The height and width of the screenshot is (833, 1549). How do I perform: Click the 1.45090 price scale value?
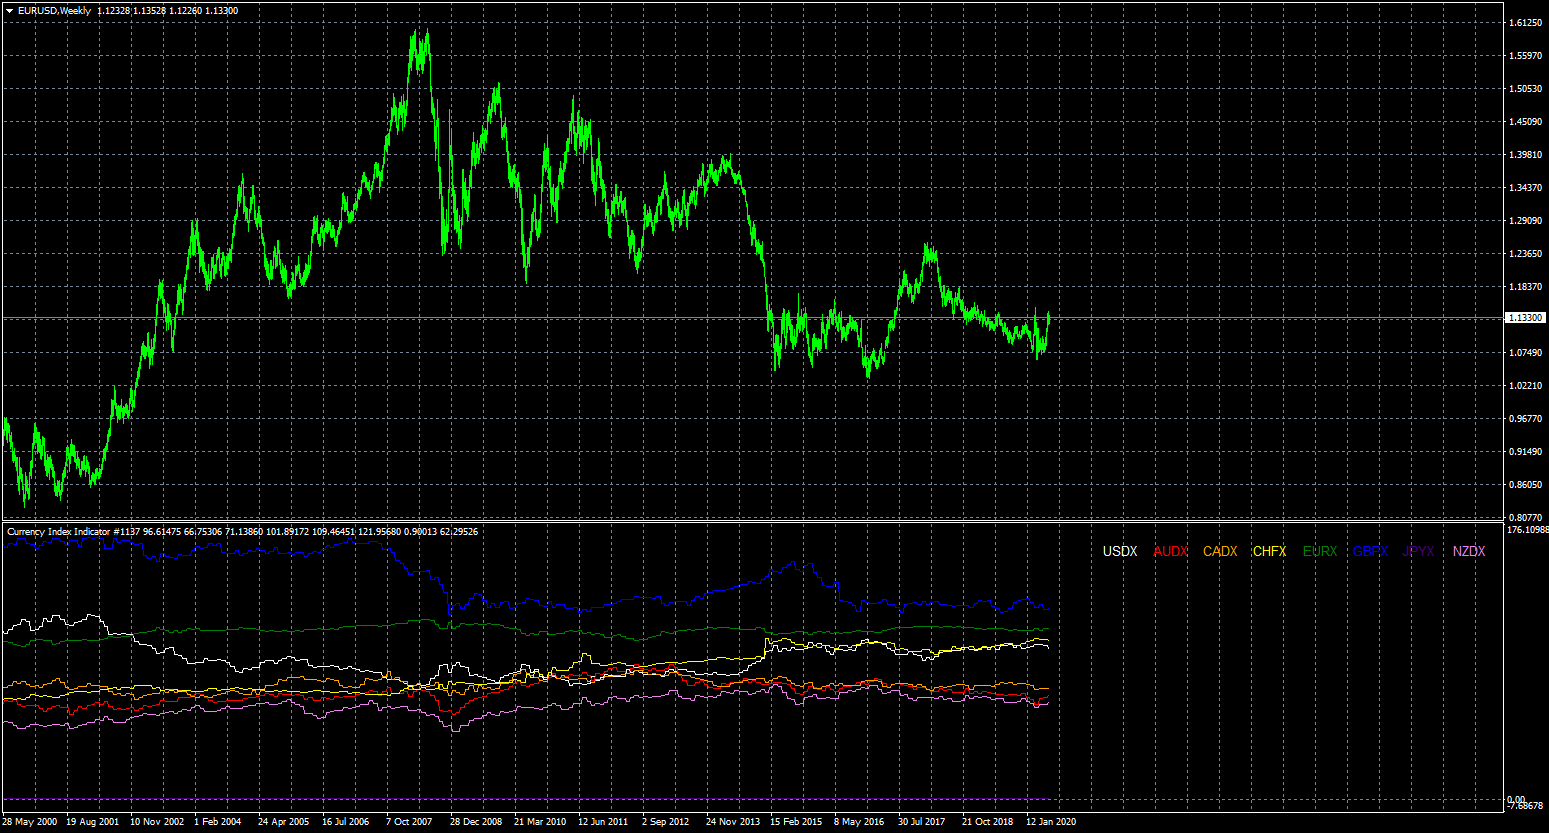pos(1524,121)
